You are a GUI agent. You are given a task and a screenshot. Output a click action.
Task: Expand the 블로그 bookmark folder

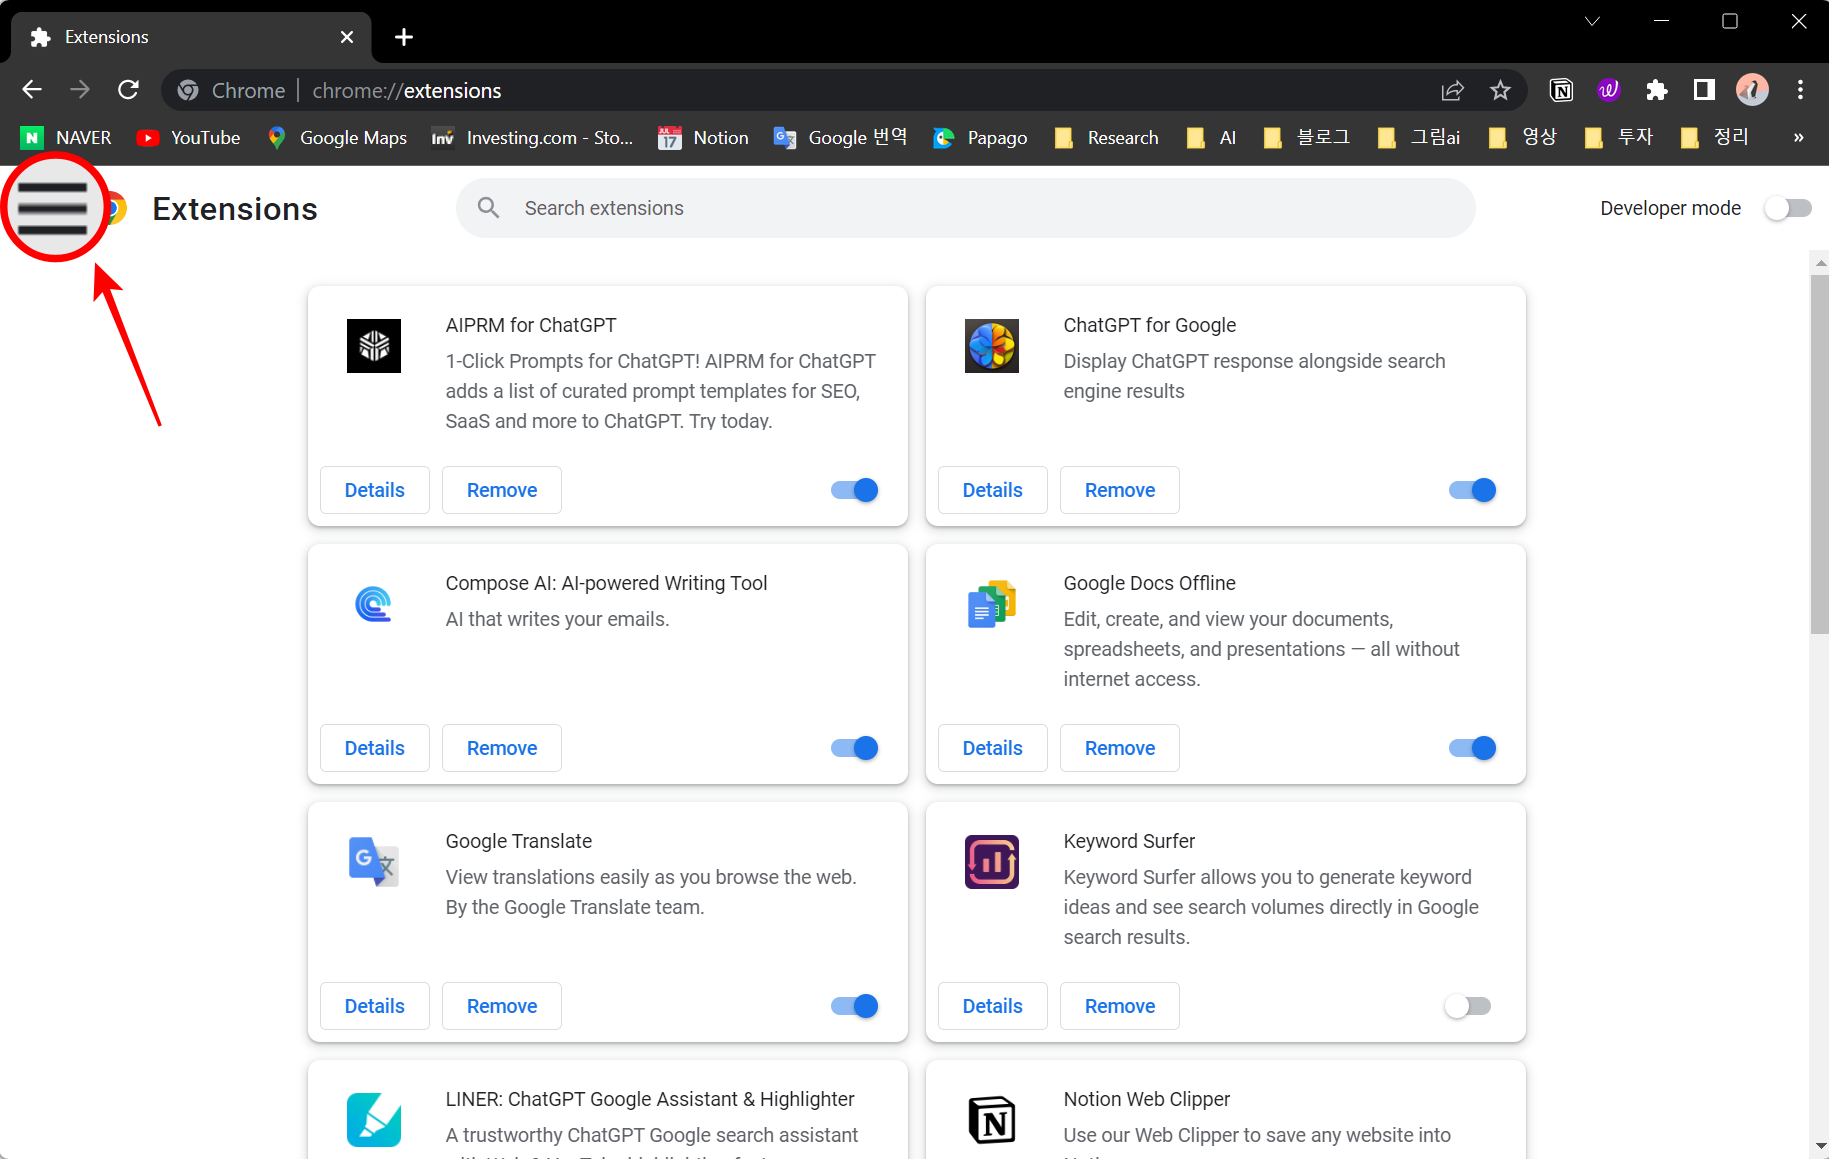tap(1307, 138)
